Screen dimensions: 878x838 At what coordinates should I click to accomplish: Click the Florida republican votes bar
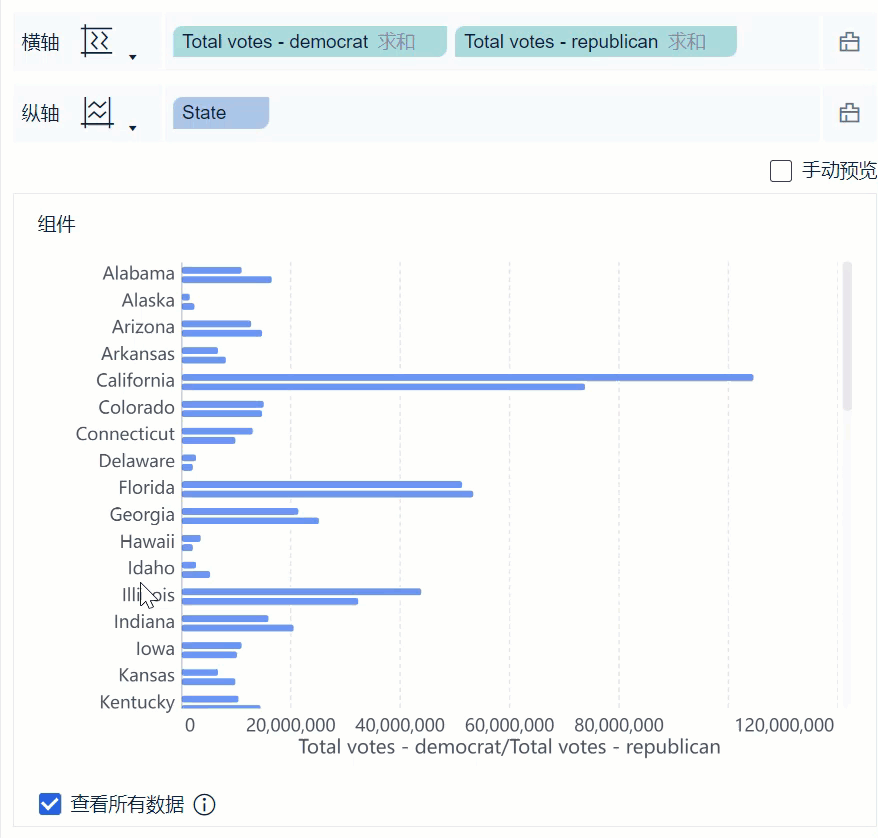coord(327,493)
